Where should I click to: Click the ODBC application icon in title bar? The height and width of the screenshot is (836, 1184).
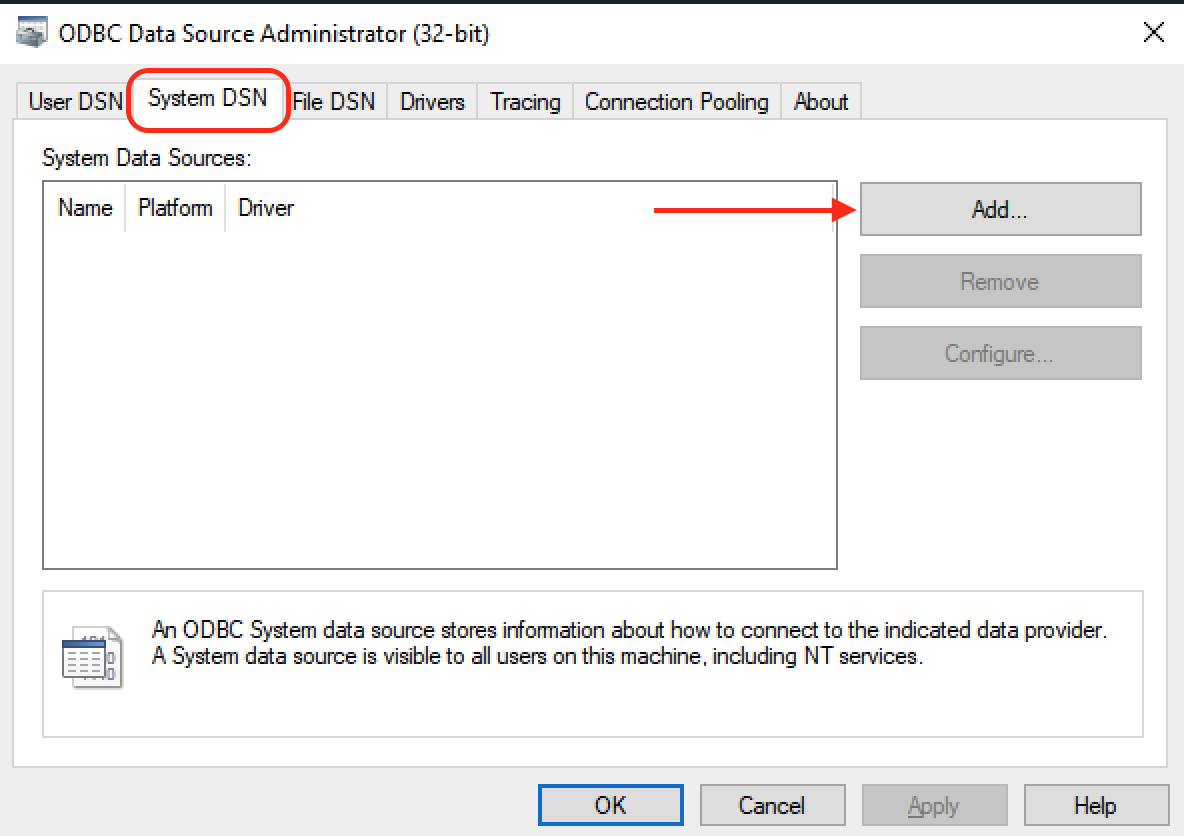[x=31, y=31]
